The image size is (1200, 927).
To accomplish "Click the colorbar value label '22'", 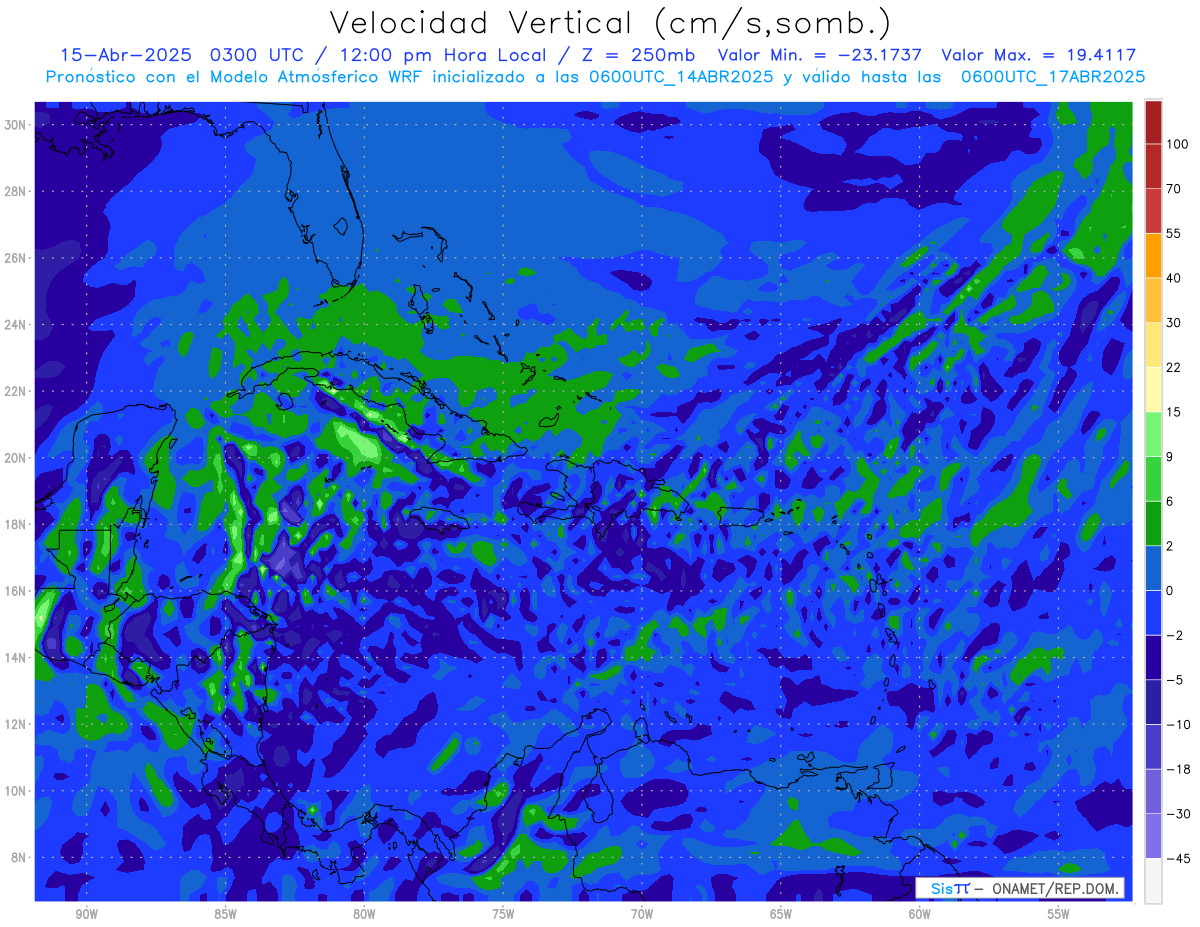I will coord(1174,367).
